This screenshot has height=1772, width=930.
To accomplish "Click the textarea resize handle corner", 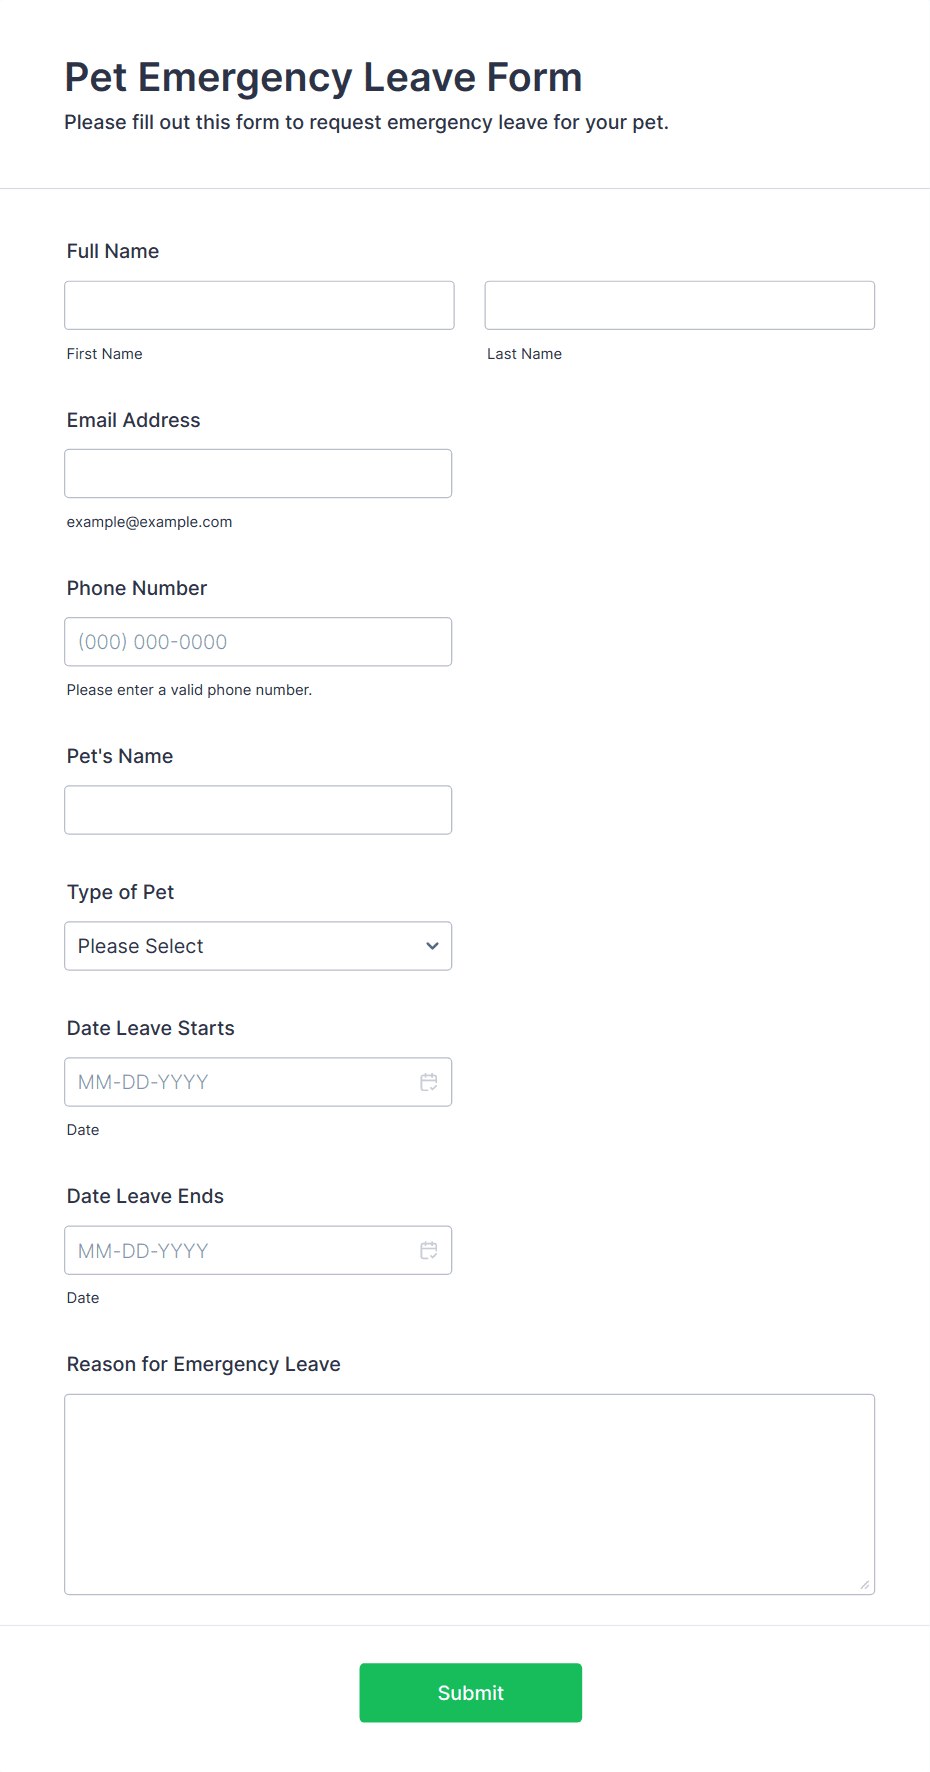I will pyautogui.click(x=865, y=1584).
